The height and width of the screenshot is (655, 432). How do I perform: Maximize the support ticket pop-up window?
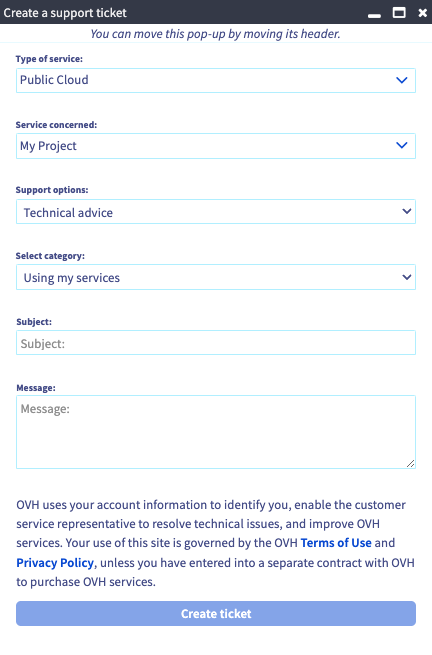coord(399,13)
